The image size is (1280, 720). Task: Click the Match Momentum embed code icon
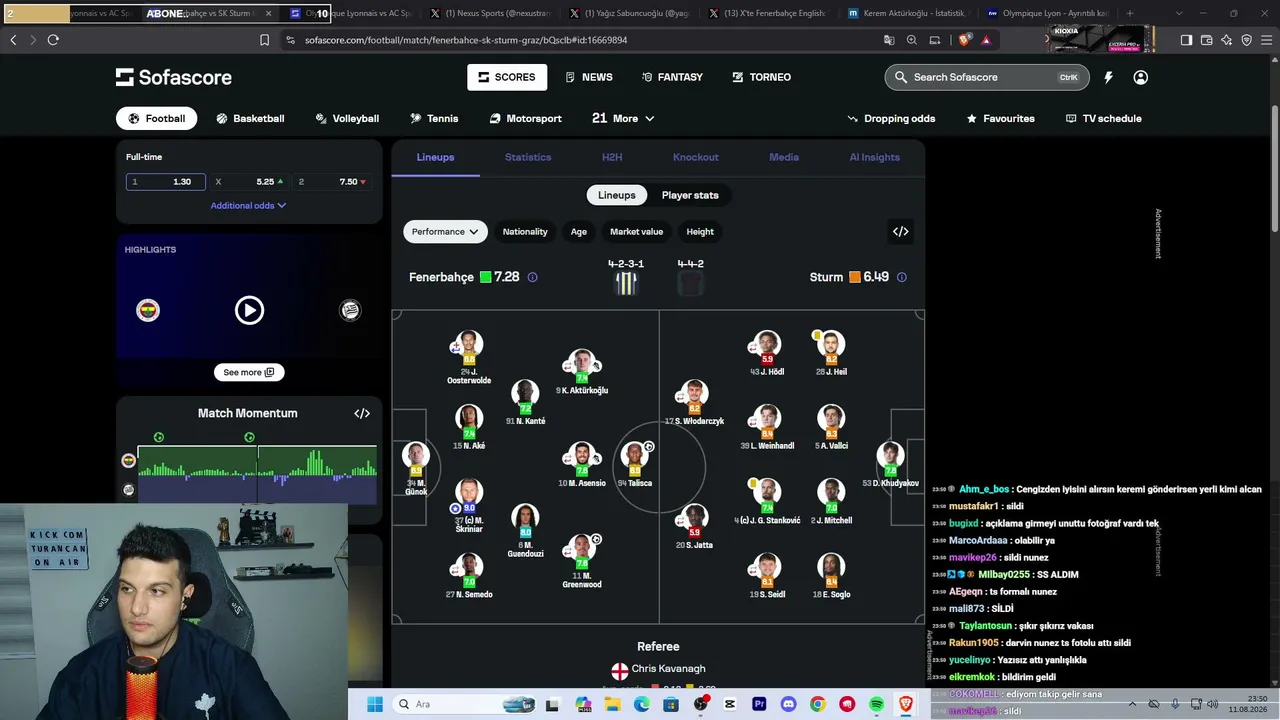[x=362, y=413]
